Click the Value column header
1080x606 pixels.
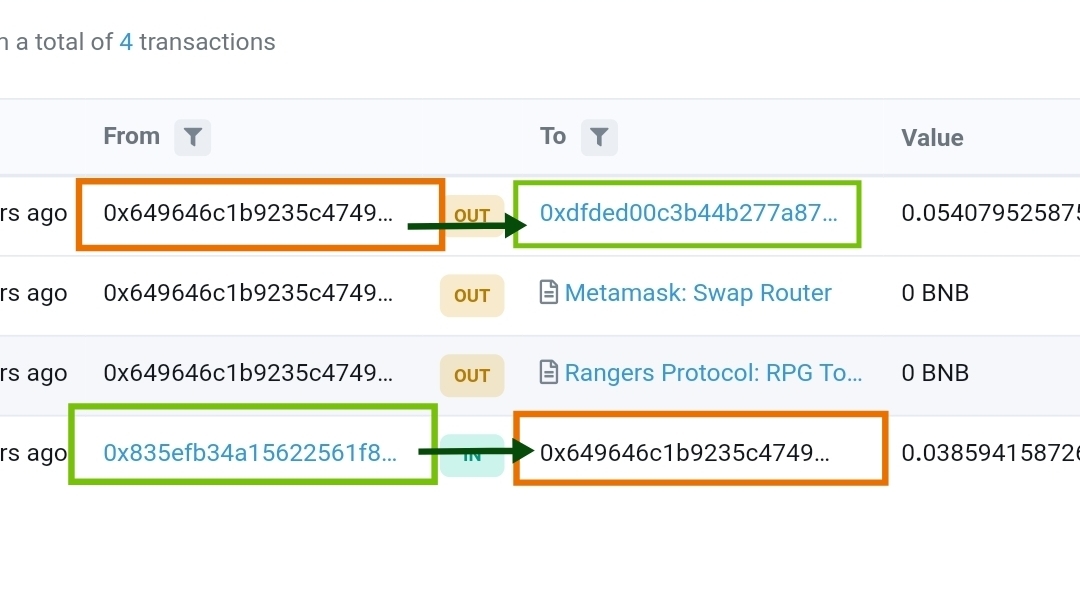[932, 138]
